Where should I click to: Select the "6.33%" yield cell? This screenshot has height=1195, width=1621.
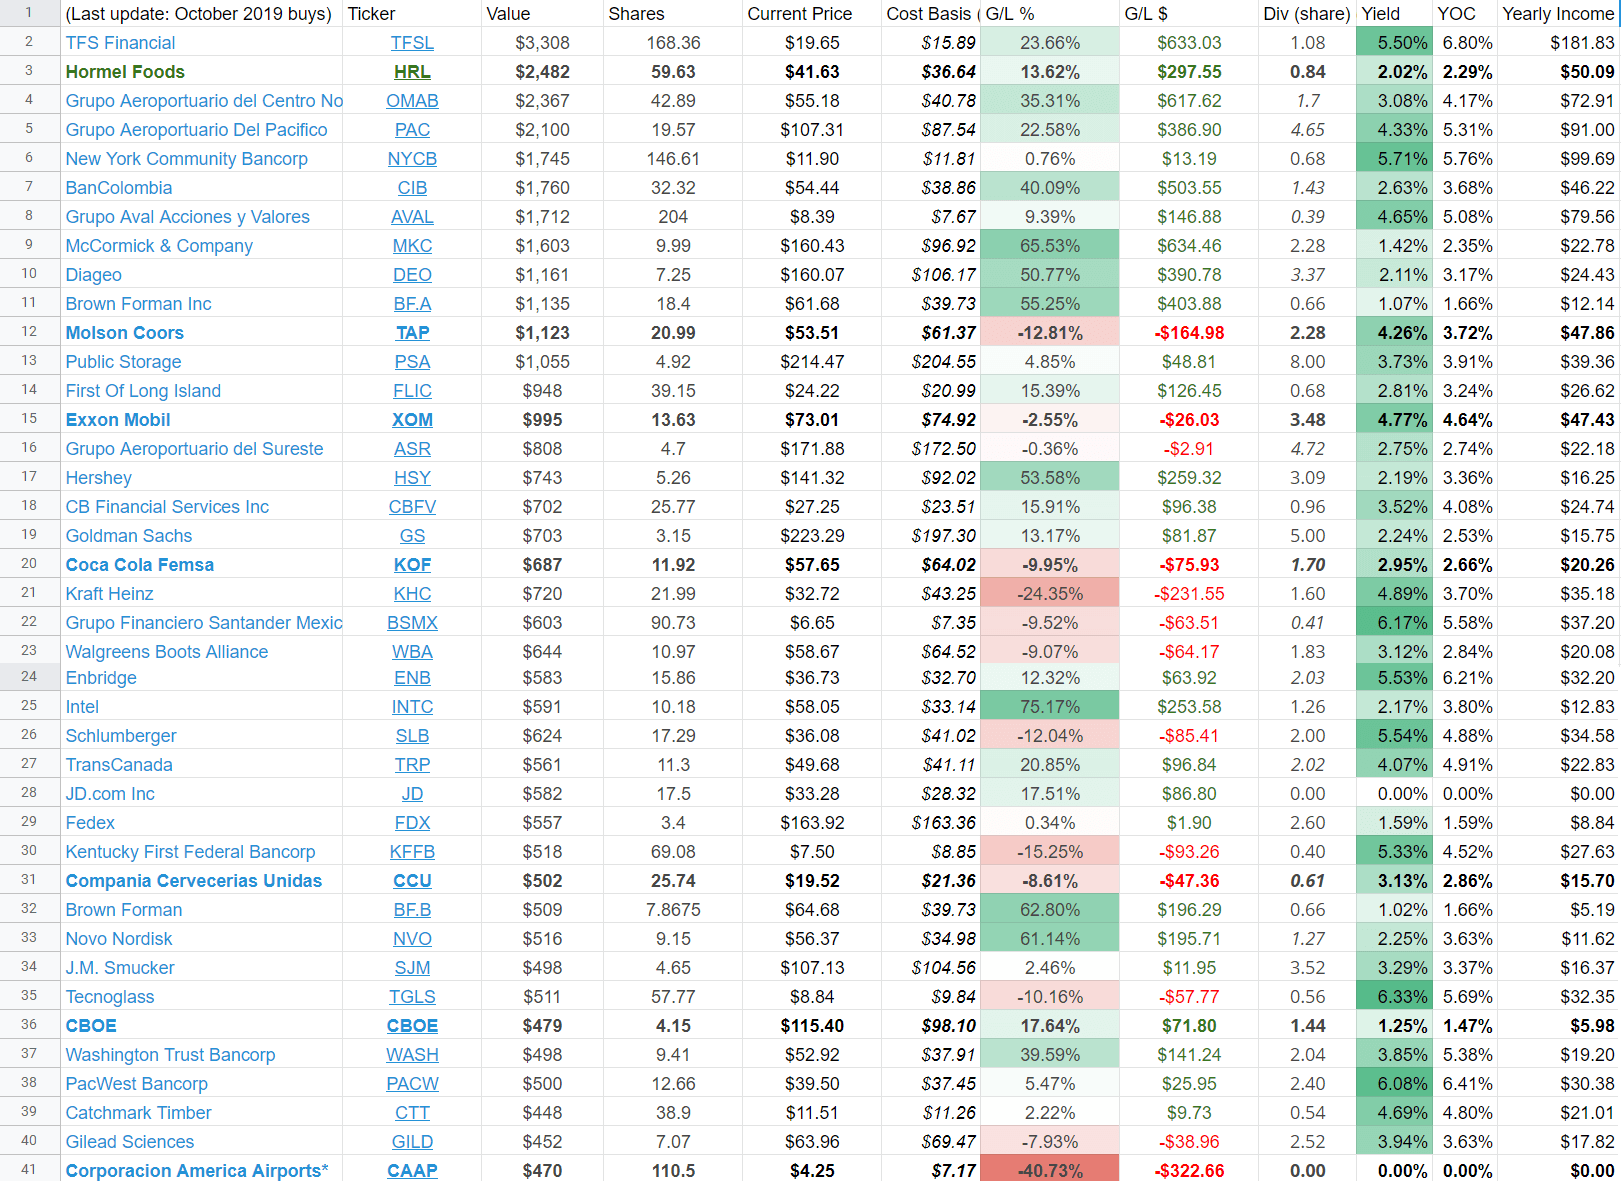pos(1394,997)
